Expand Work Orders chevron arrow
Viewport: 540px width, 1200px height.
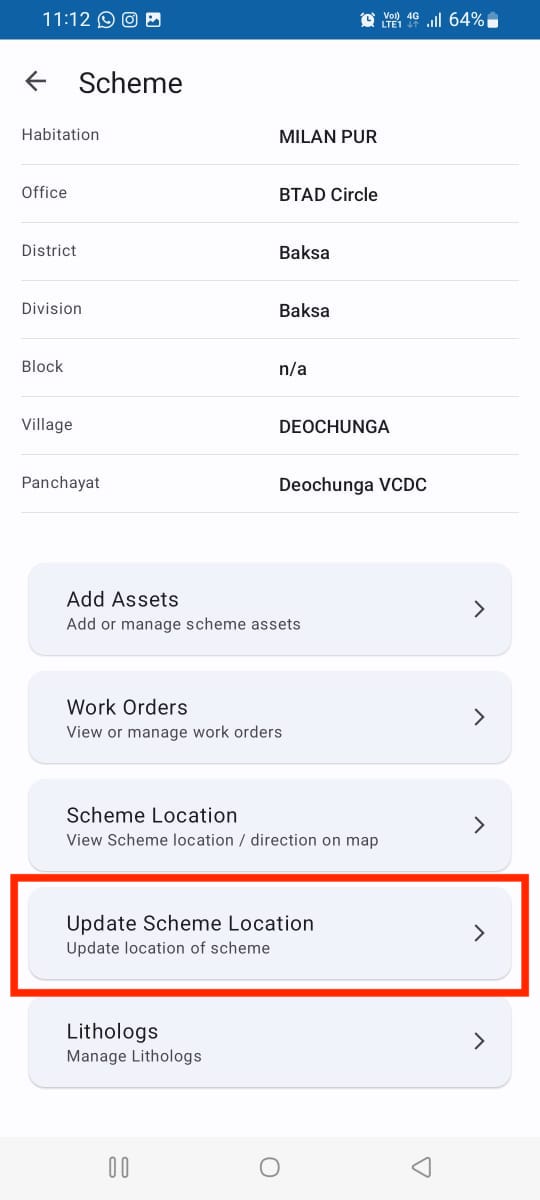click(479, 717)
